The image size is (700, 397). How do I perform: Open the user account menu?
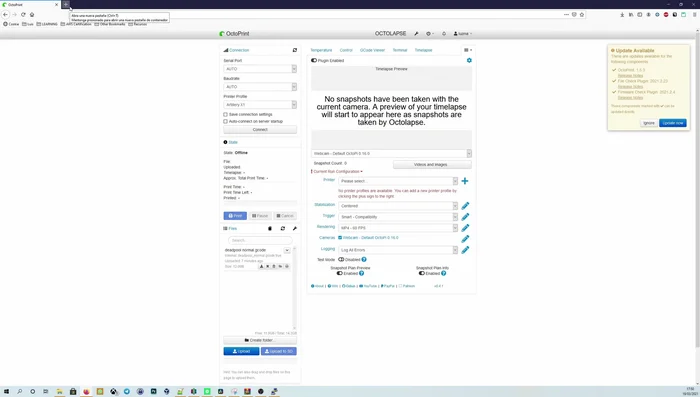click(x=462, y=33)
